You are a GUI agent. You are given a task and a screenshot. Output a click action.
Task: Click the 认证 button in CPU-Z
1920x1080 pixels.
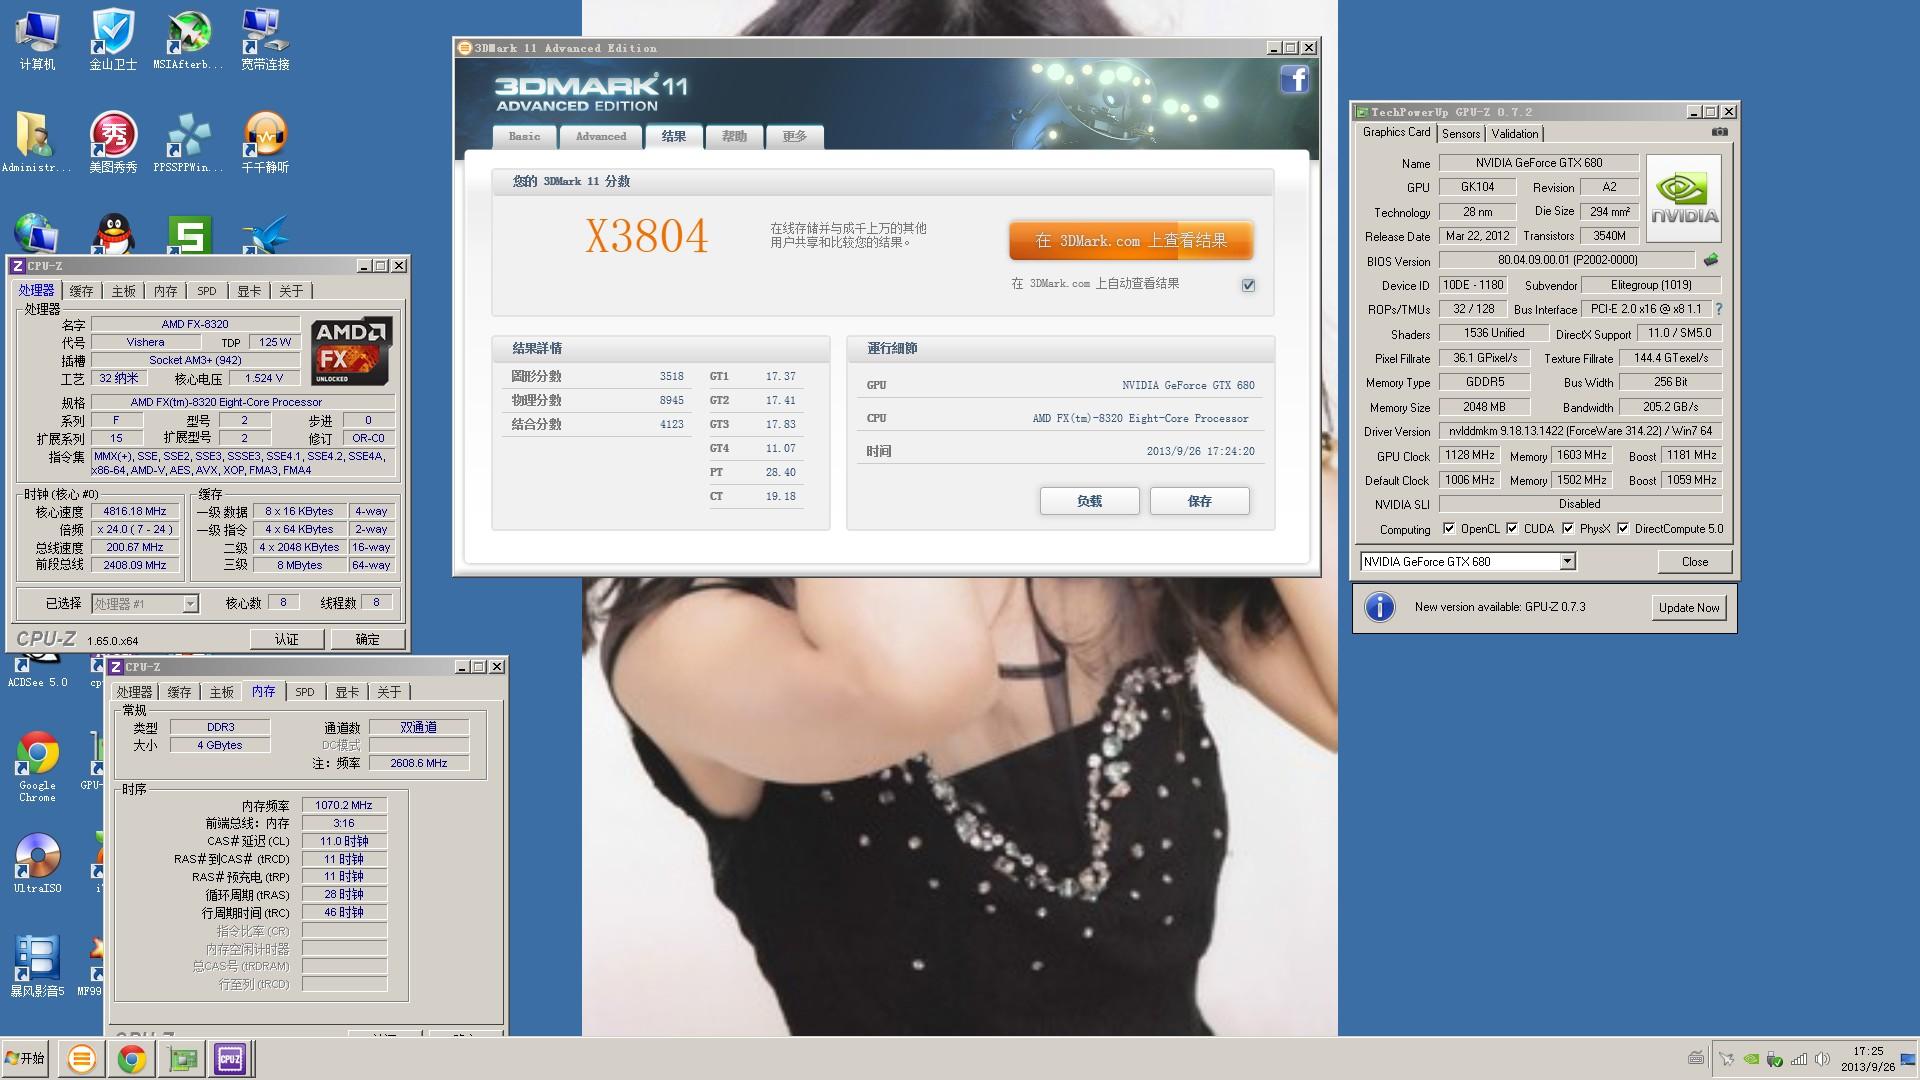click(287, 639)
